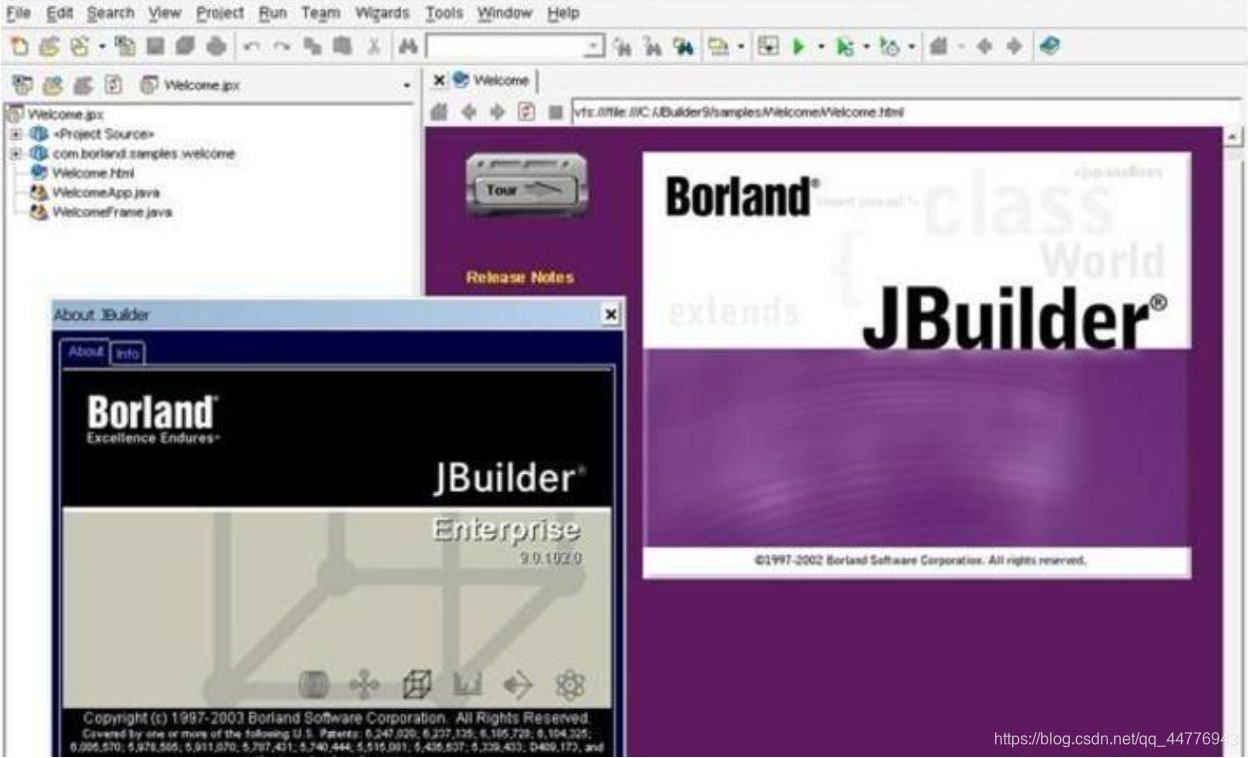Open the dropdown arrow next to Optimize icon

(912, 47)
